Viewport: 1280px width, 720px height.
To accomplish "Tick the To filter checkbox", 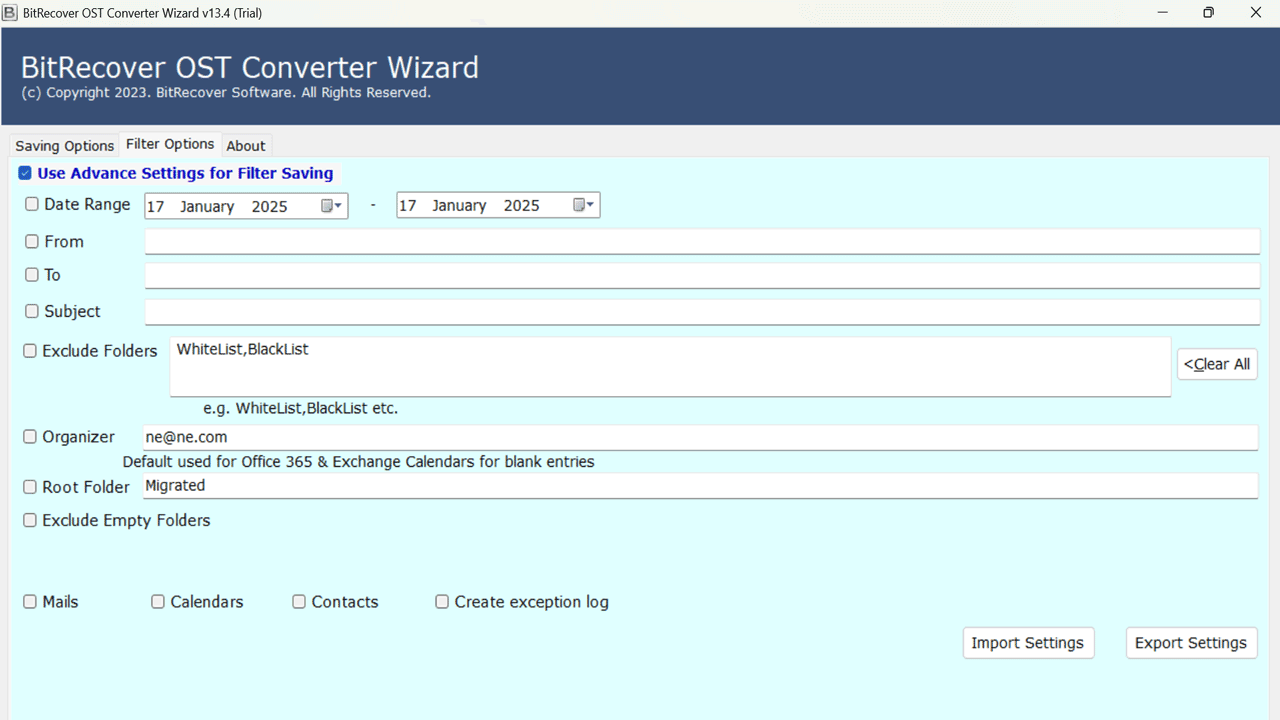I will pyautogui.click(x=32, y=274).
